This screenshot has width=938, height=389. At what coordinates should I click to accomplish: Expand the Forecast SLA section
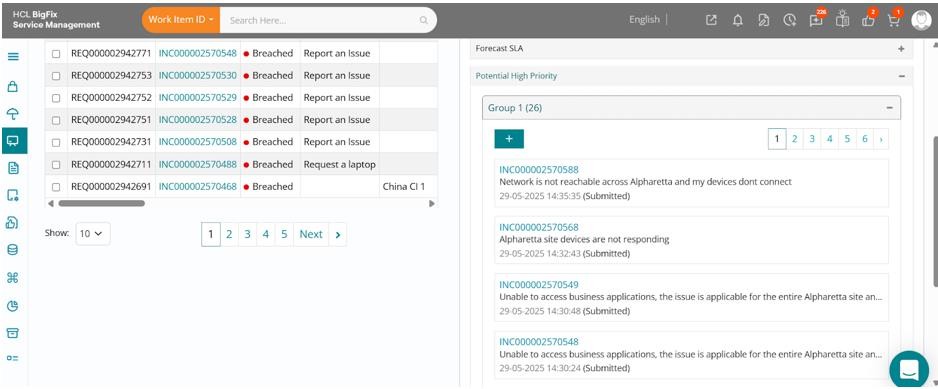tap(901, 49)
